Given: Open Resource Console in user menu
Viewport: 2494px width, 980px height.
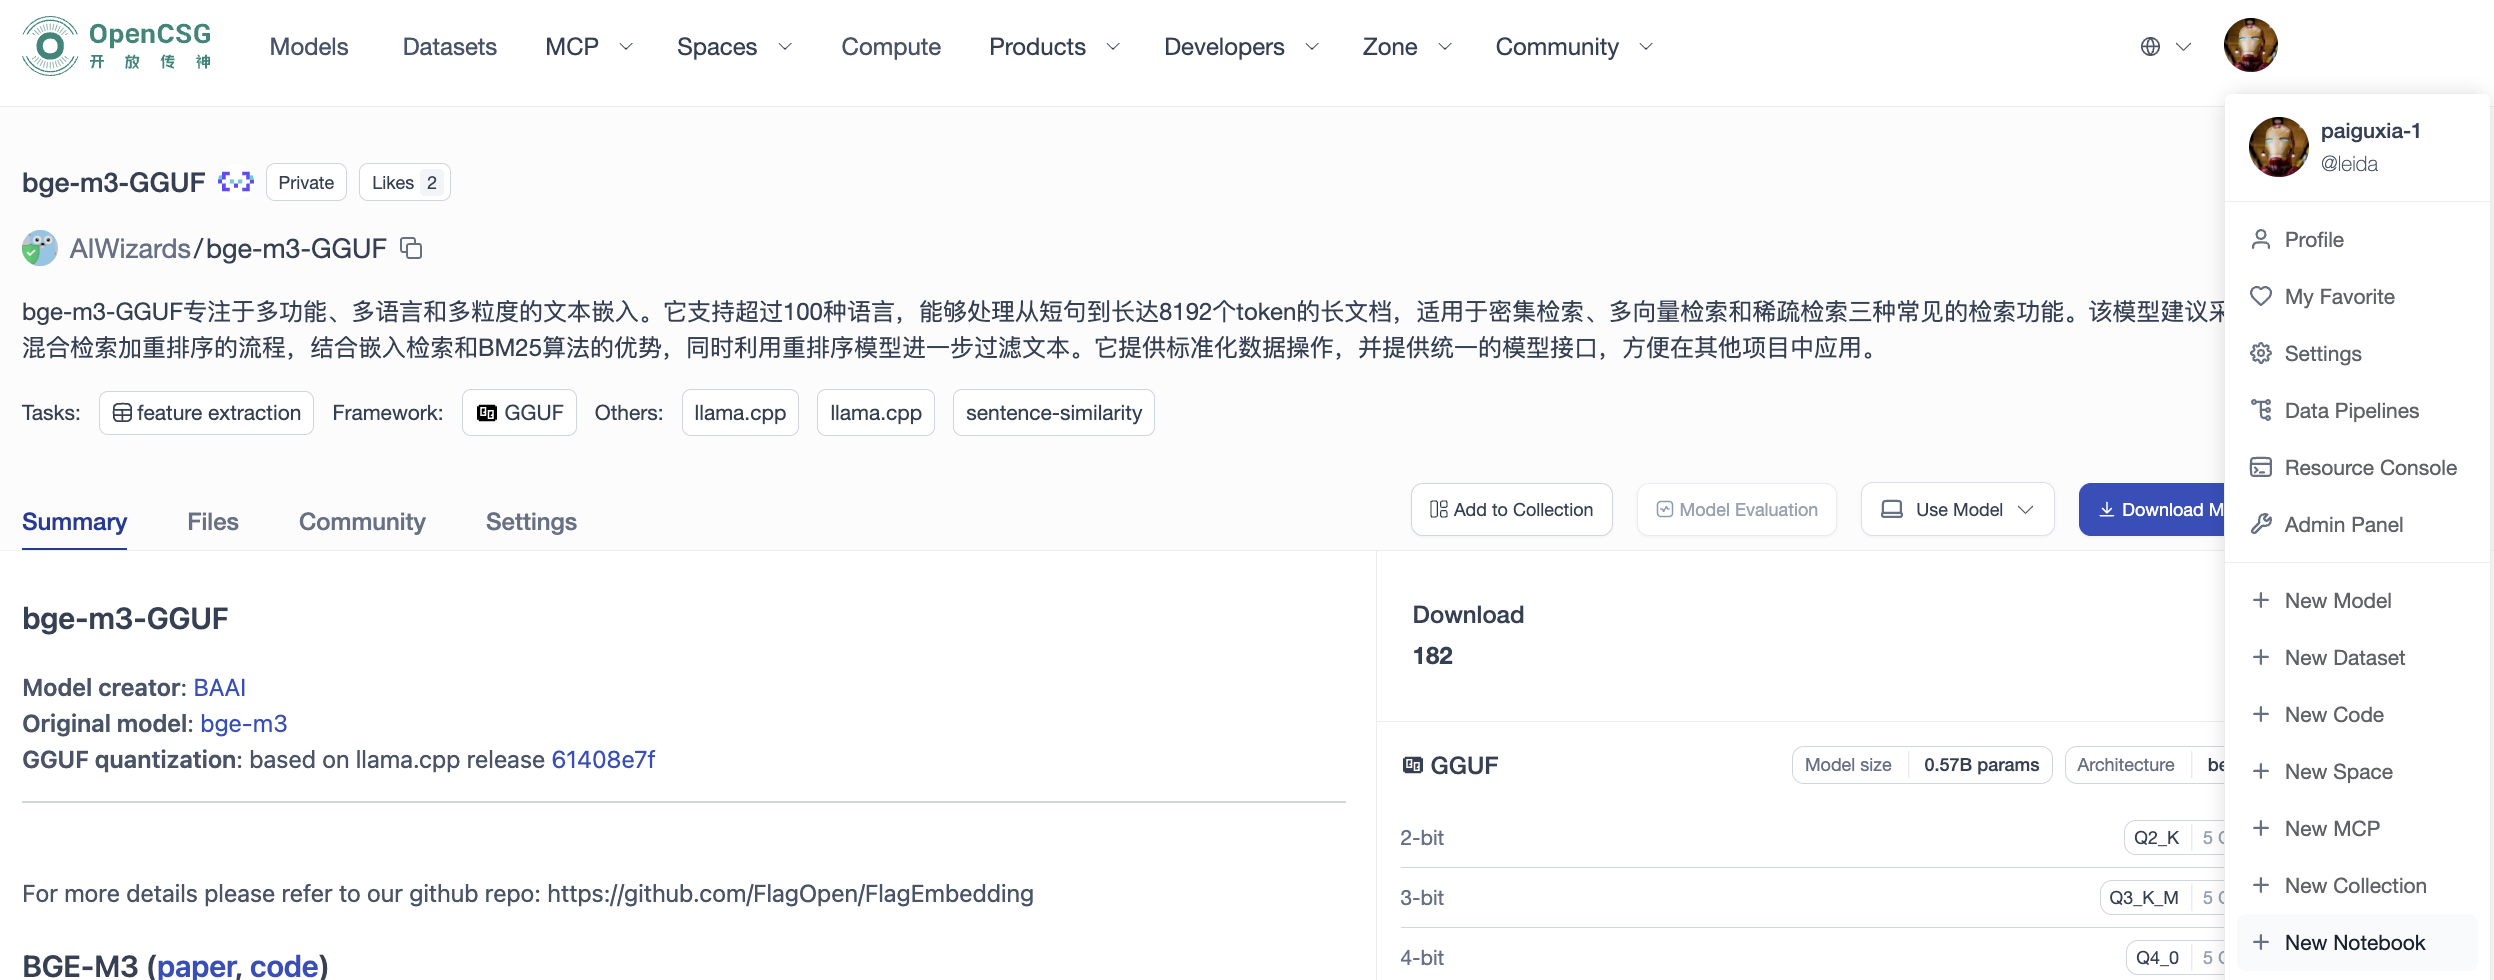Looking at the screenshot, I should click(2369, 468).
